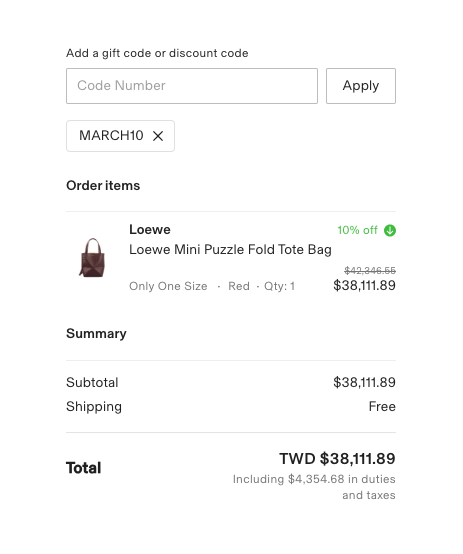The width and height of the screenshot is (463, 554).
Task: Click the green discount arrow icon
Action: 390,230
